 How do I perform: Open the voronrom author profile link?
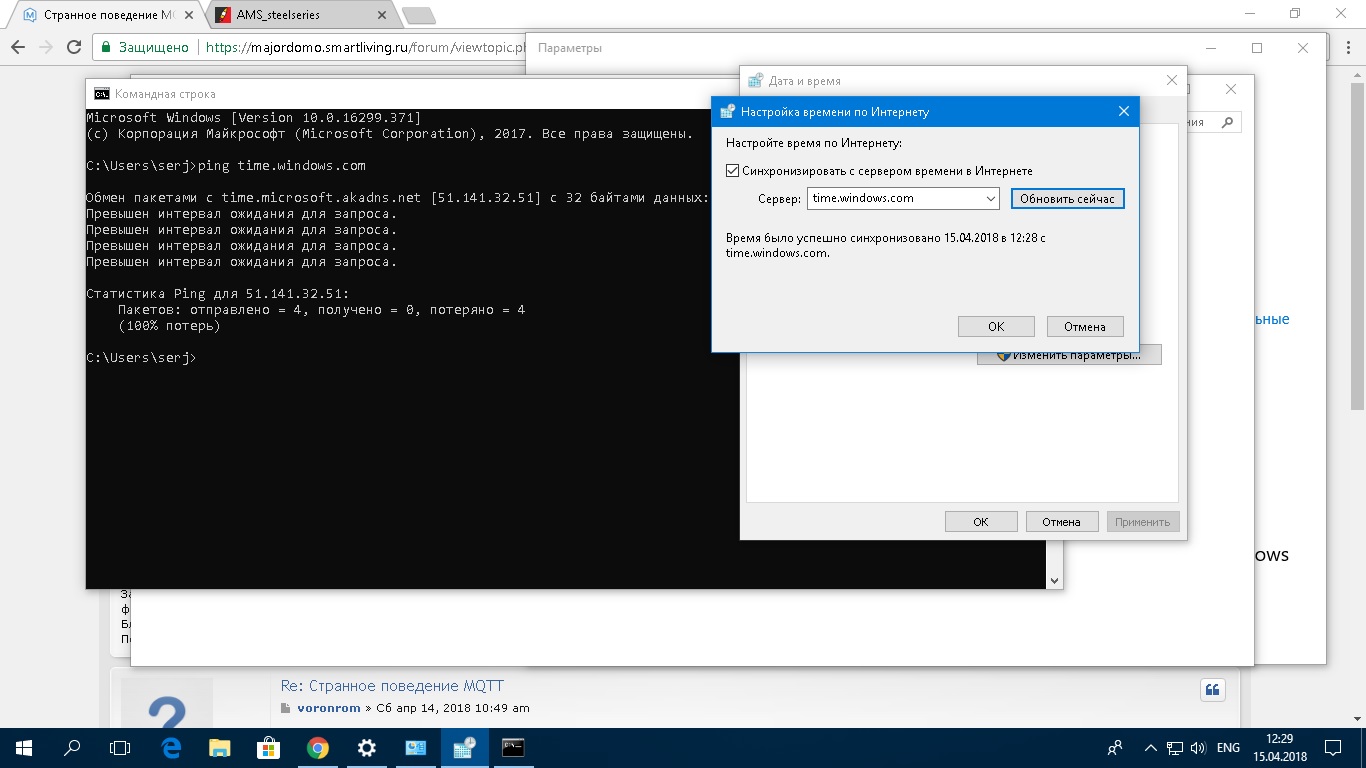pos(330,708)
